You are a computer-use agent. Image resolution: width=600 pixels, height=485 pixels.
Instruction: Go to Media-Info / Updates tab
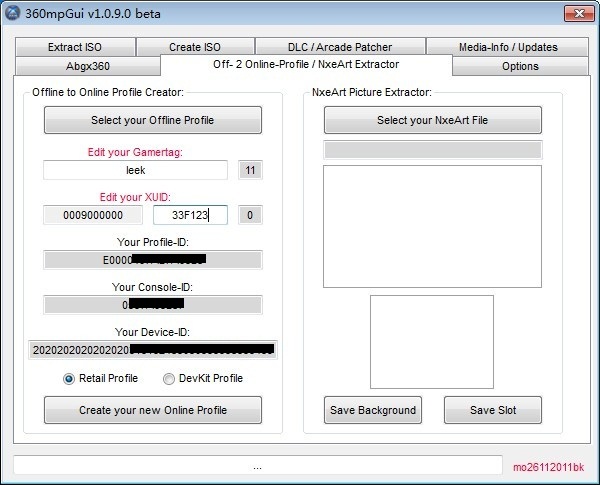(508, 47)
